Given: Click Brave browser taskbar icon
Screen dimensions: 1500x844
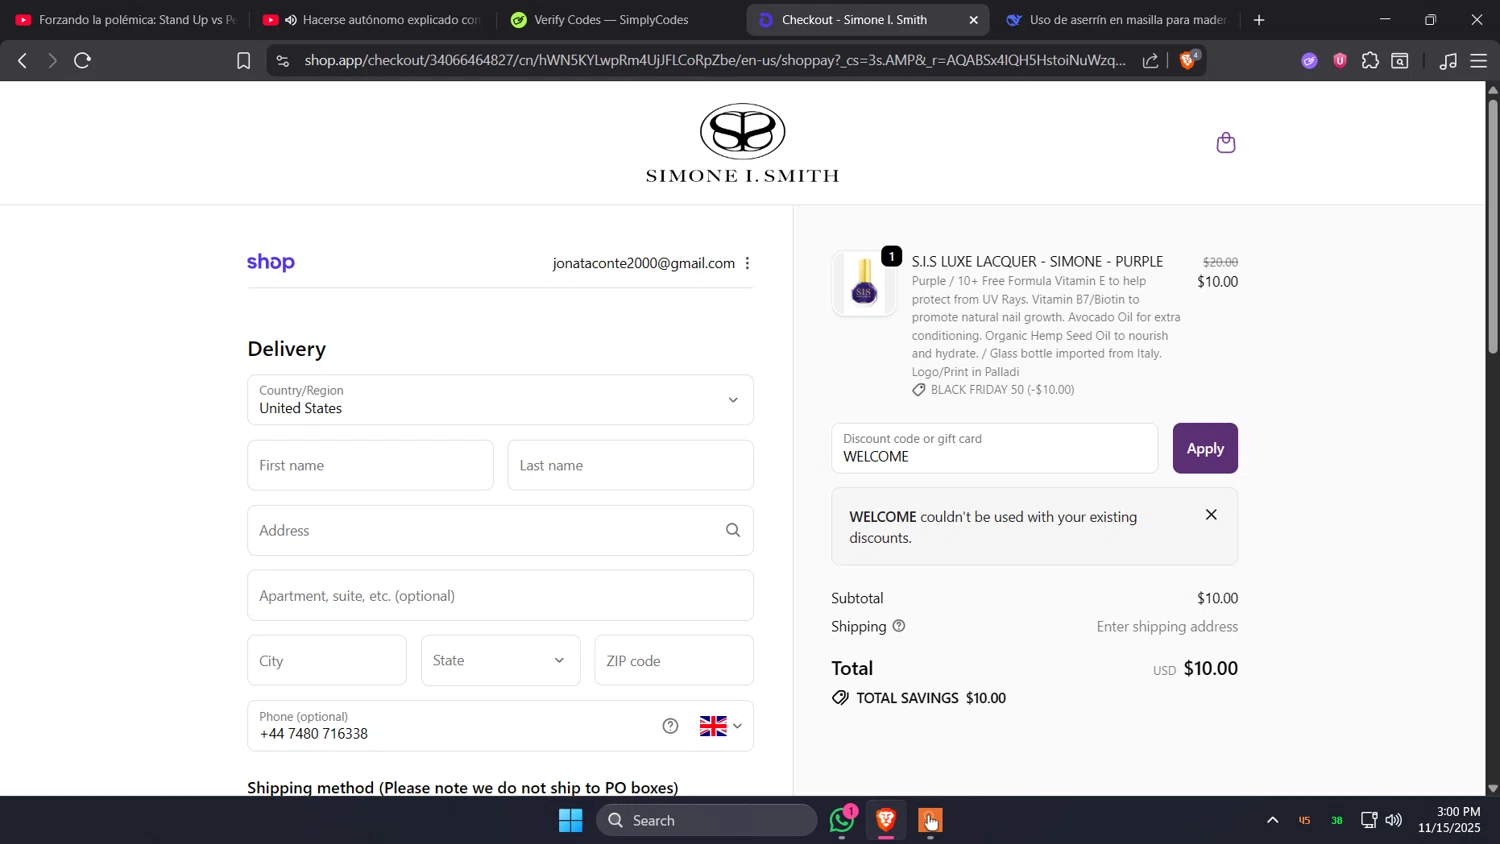Looking at the screenshot, I should [x=886, y=820].
